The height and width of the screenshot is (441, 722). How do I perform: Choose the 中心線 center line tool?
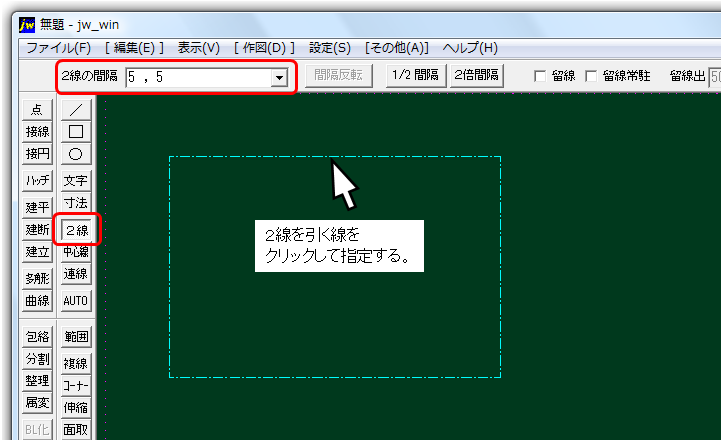click(x=76, y=252)
